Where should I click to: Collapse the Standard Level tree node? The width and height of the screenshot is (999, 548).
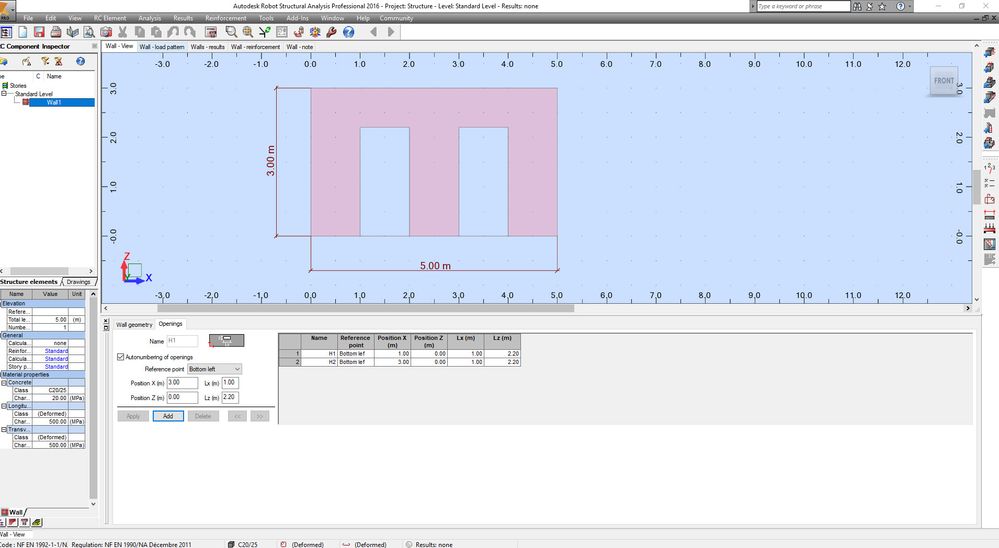coord(4,94)
